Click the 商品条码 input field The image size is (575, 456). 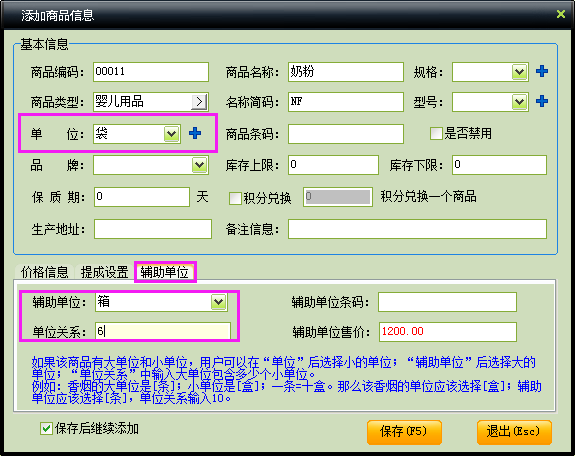click(346, 134)
